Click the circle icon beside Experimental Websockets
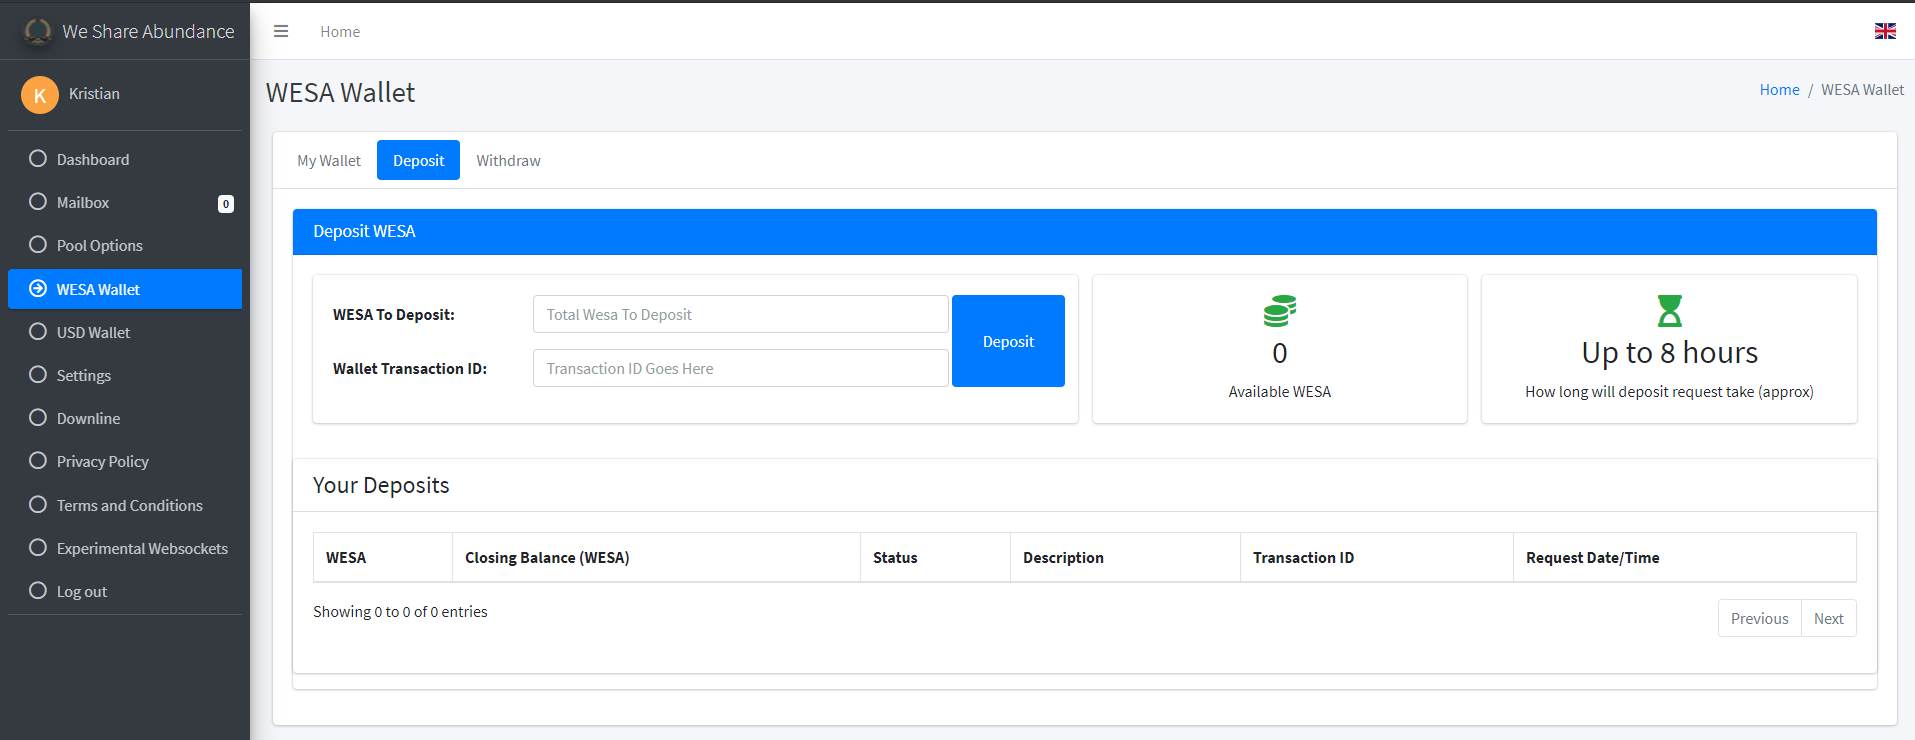1915x740 pixels. (38, 547)
